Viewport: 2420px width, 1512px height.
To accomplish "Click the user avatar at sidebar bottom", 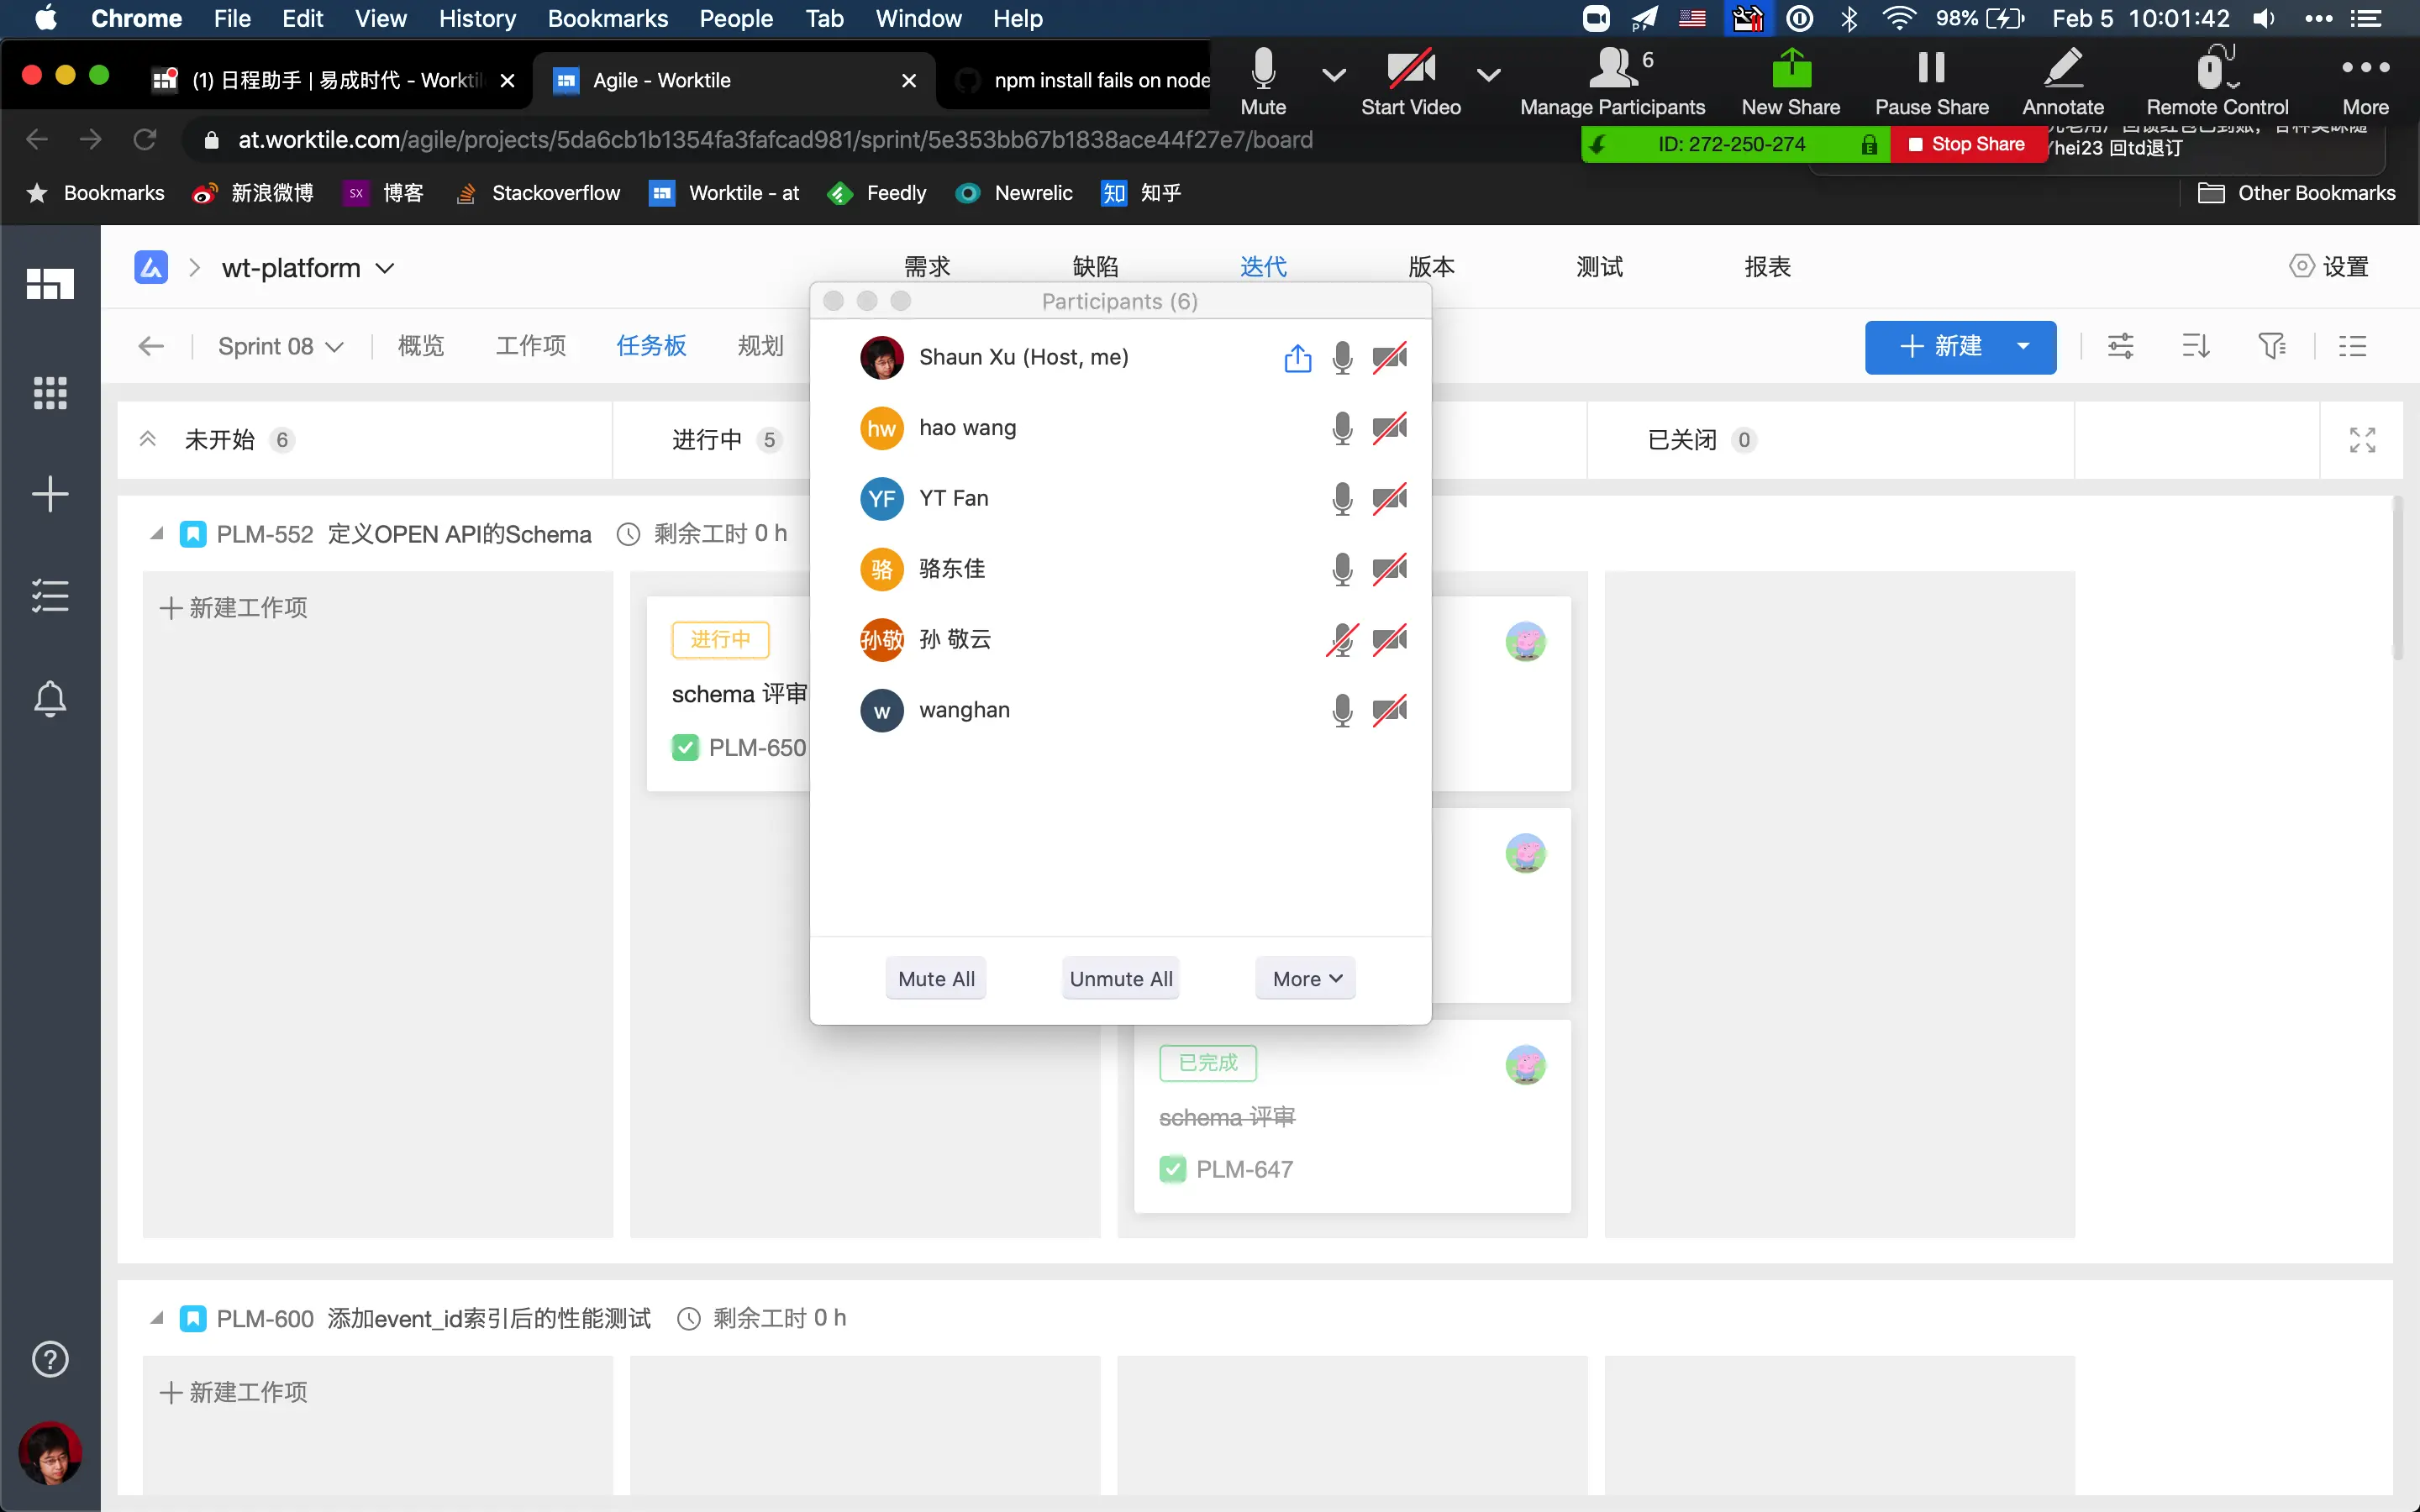I will 50,1453.
